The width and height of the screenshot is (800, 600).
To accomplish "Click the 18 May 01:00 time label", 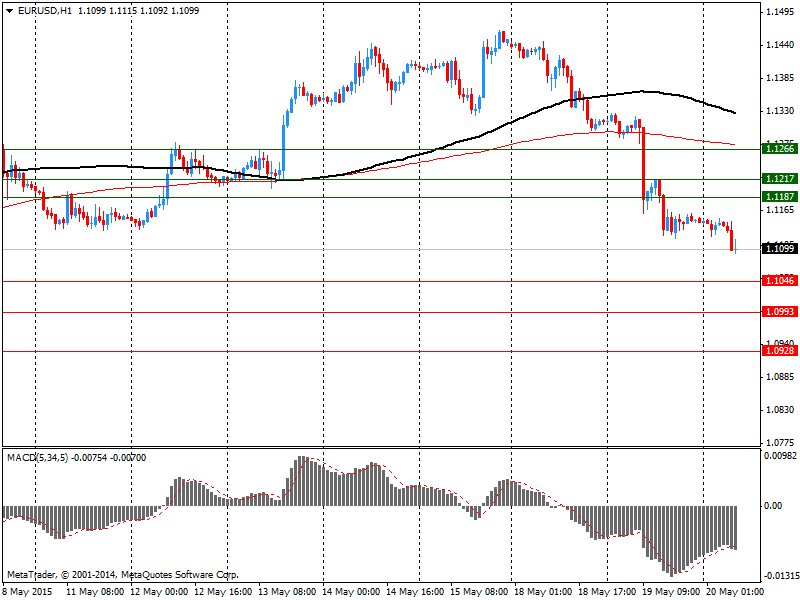I will (543, 592).
